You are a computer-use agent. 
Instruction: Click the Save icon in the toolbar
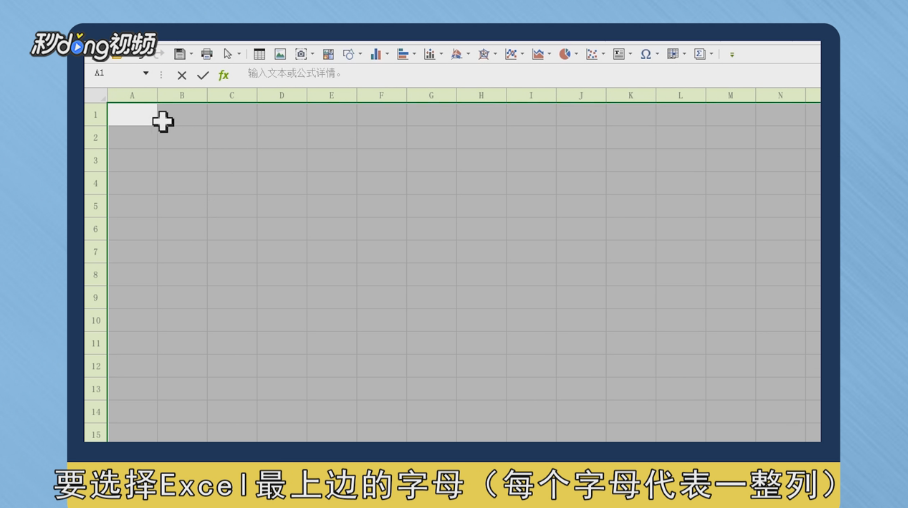coord(180,54)
